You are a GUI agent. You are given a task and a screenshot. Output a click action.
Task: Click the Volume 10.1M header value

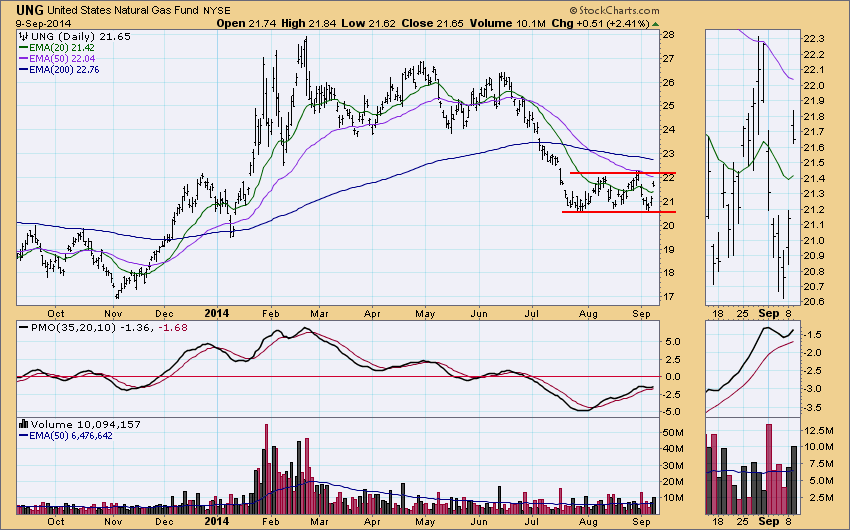(507, 23)
